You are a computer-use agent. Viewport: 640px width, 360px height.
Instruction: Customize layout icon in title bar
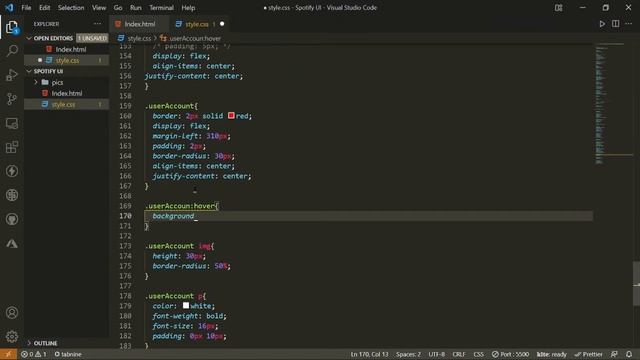point(558,8)
